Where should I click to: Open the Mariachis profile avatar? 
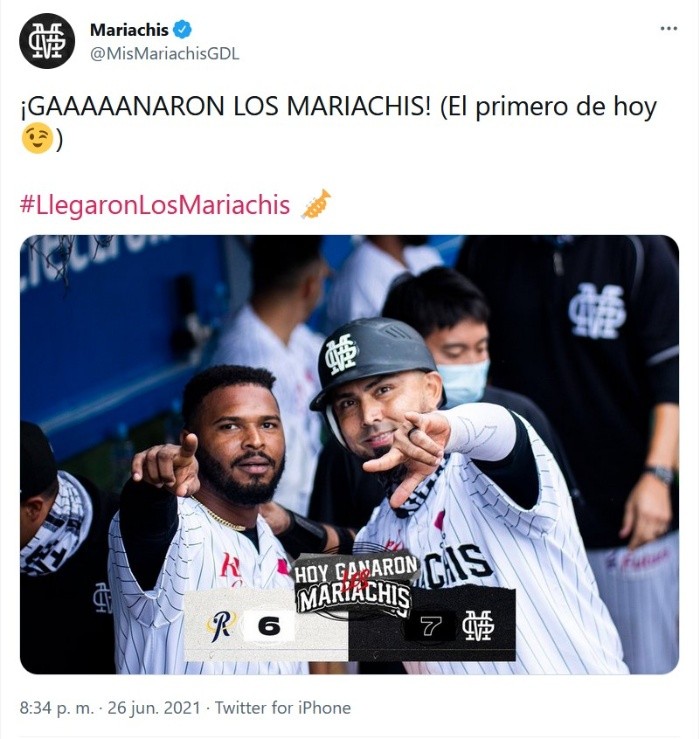[x=47, y=41]
